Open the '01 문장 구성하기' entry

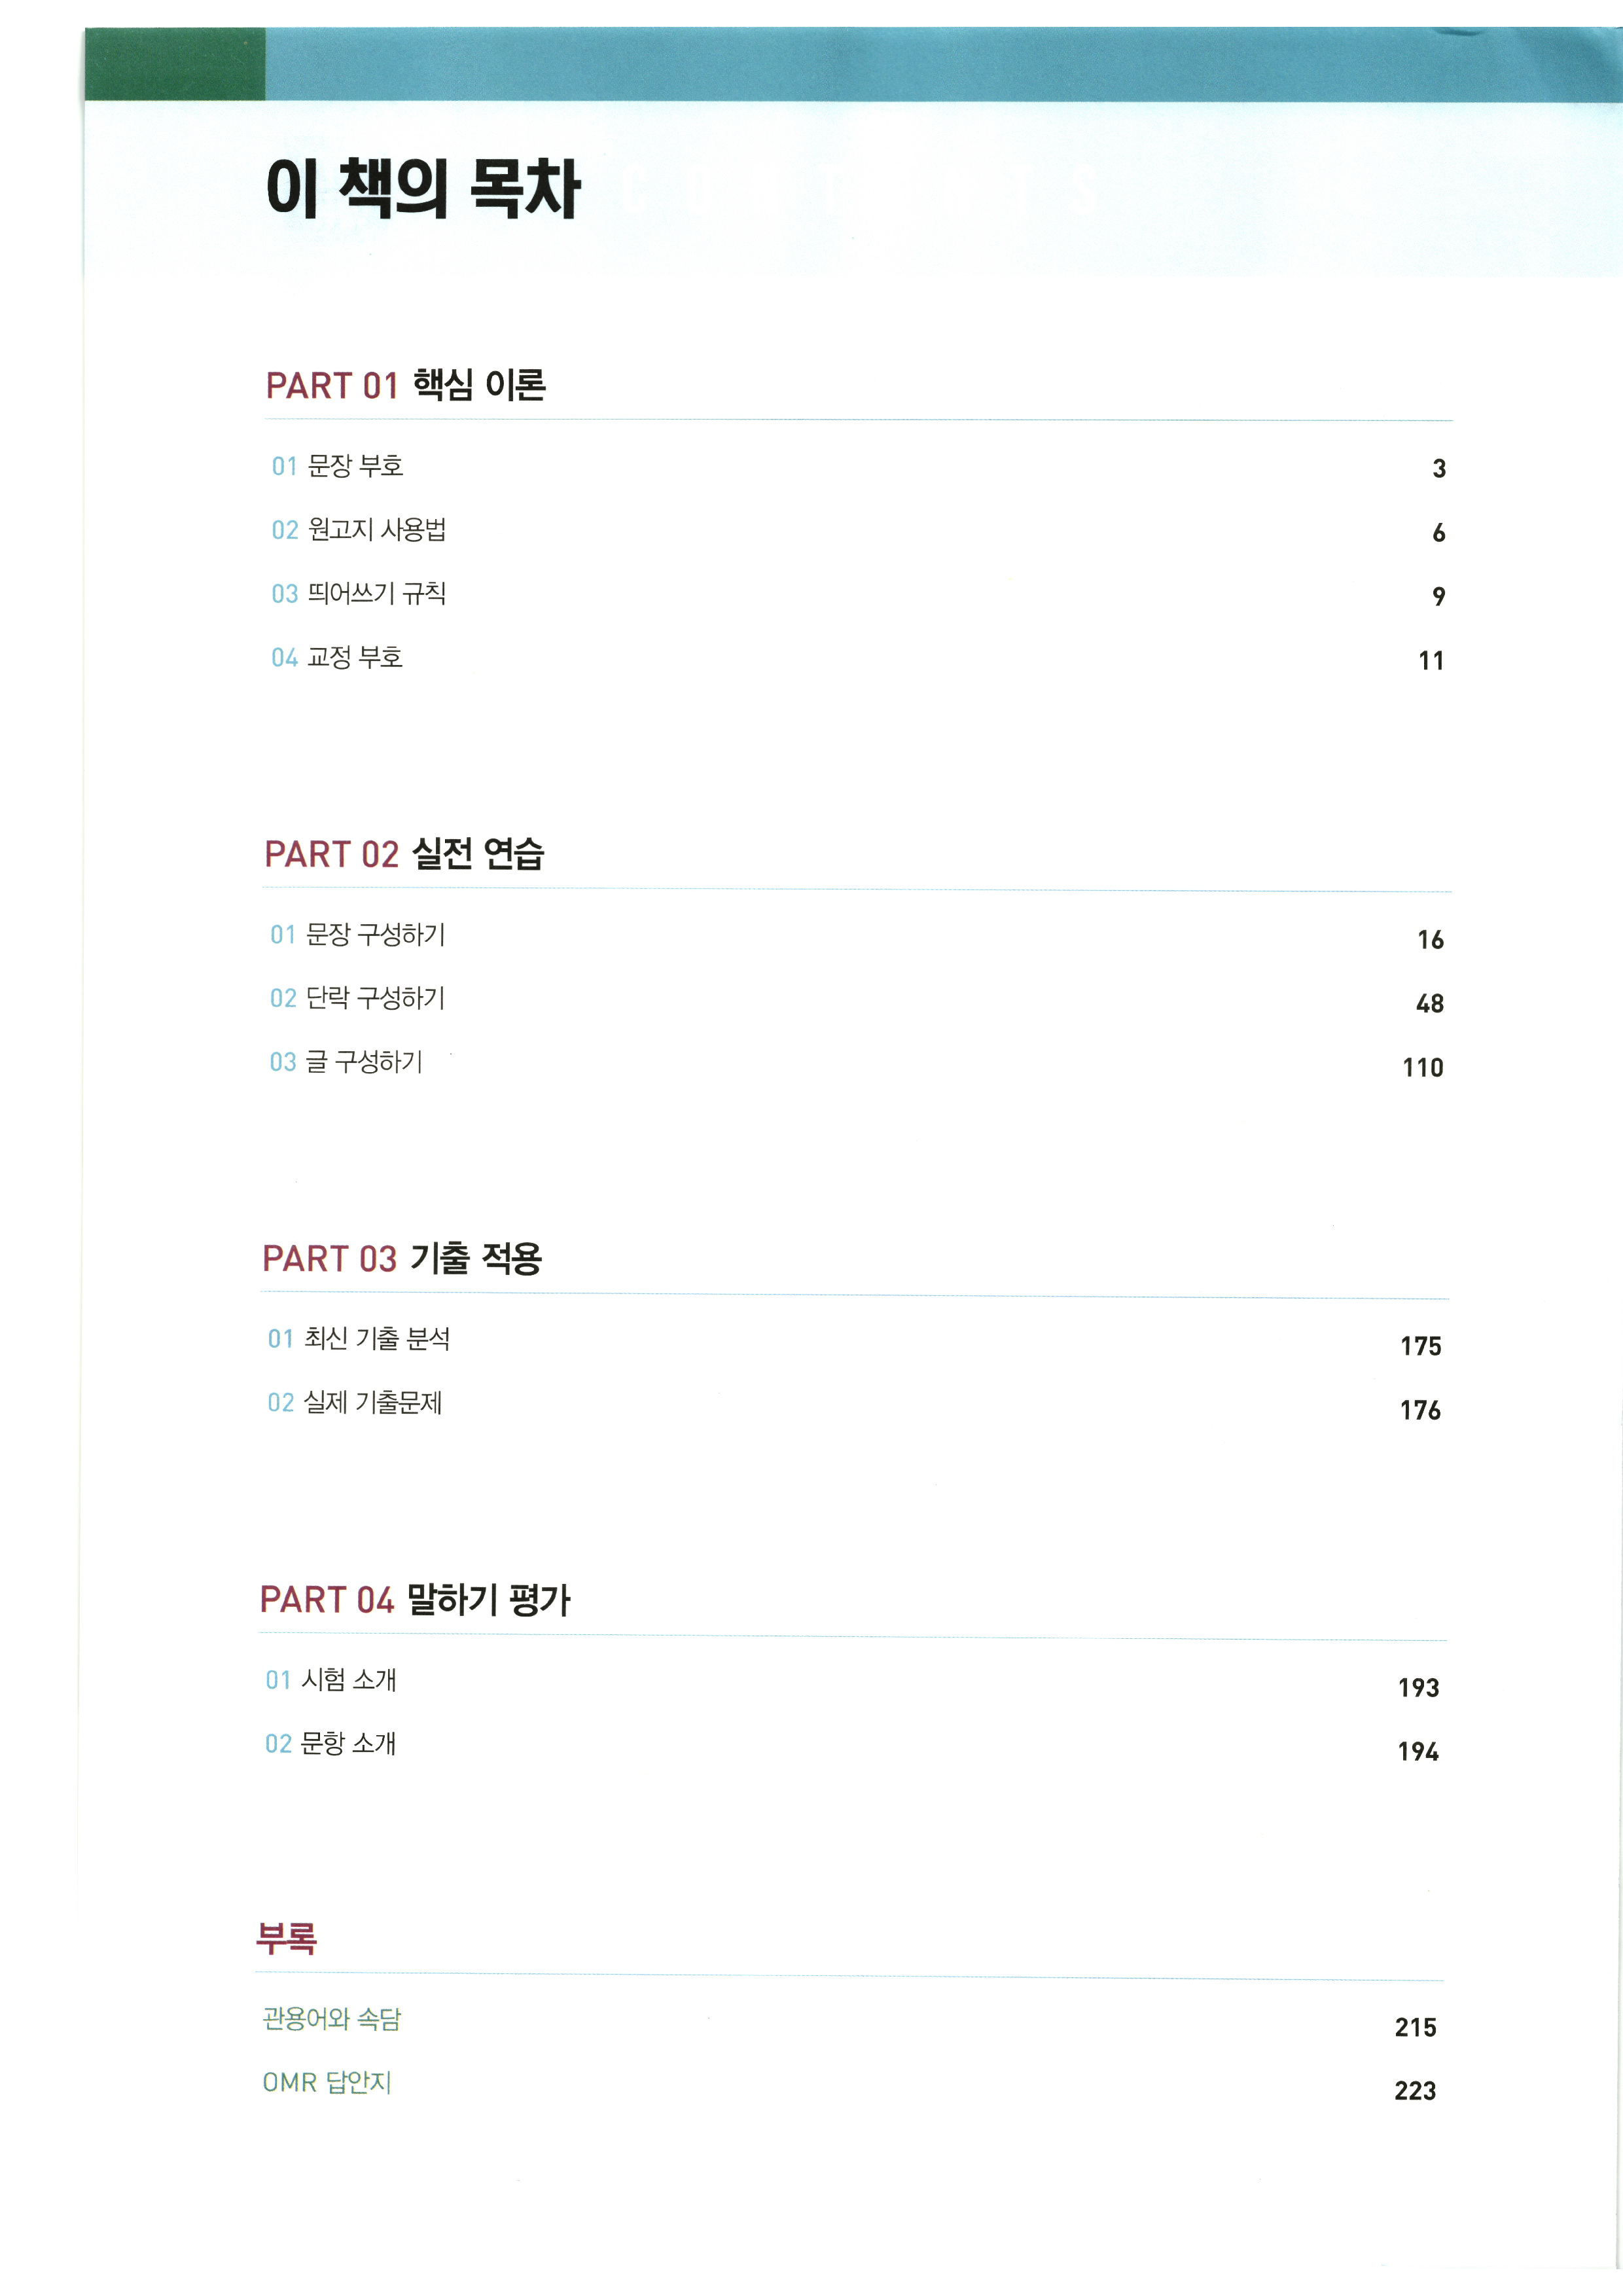[x=358, y=935]
